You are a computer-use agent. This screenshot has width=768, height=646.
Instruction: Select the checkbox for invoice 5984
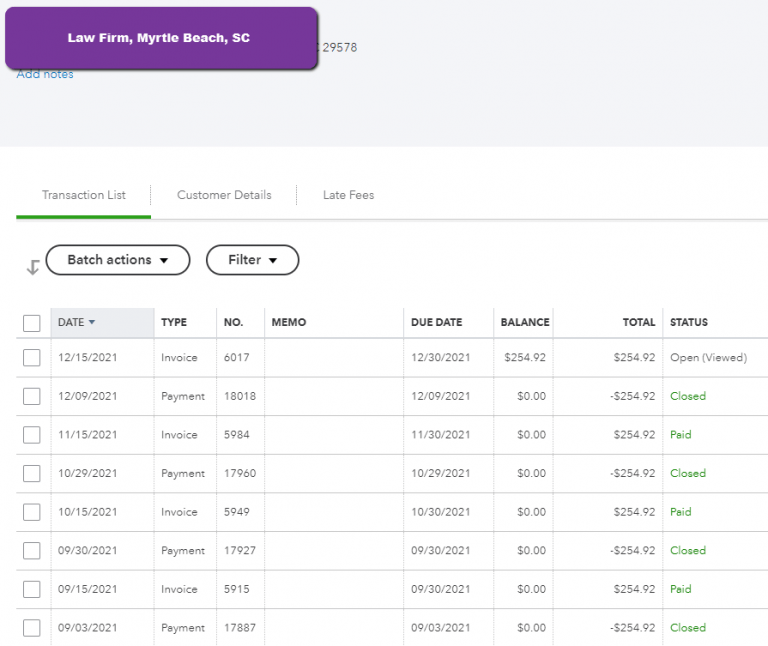[32, 435]
